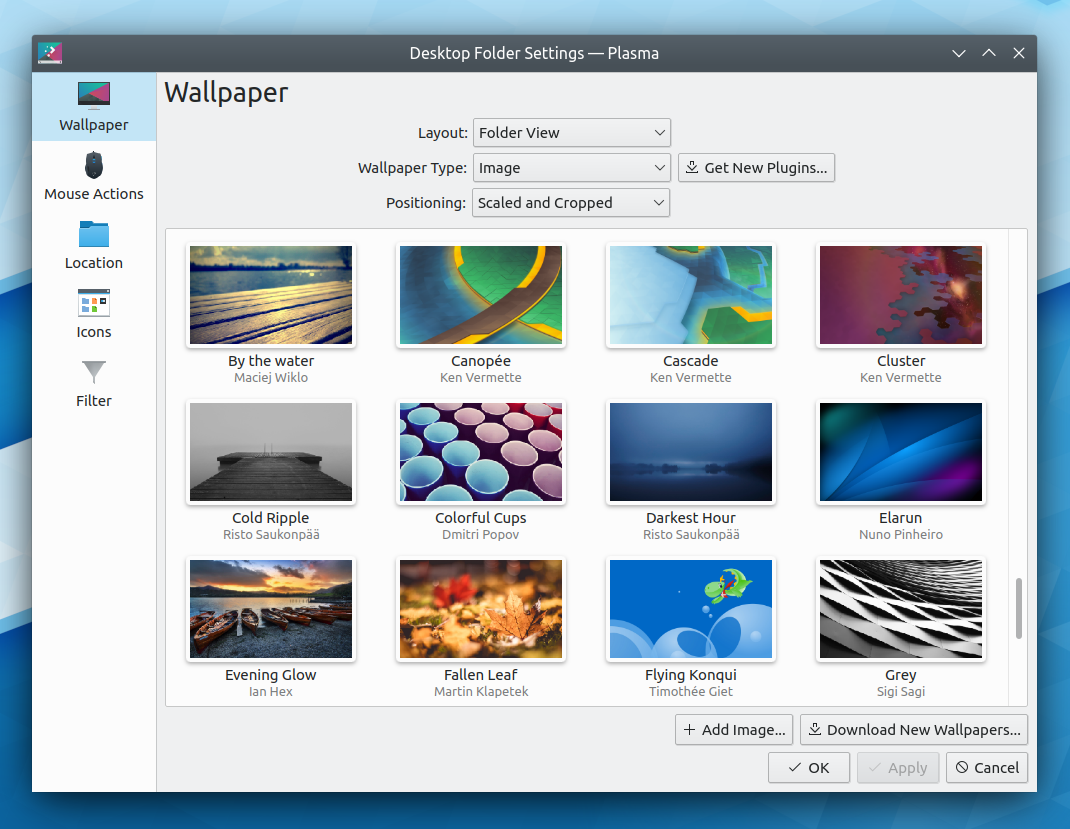Click the Plasma logo in the title bar
The width and height of the screenshot is (1070, 829).
(x=49, y=53)
